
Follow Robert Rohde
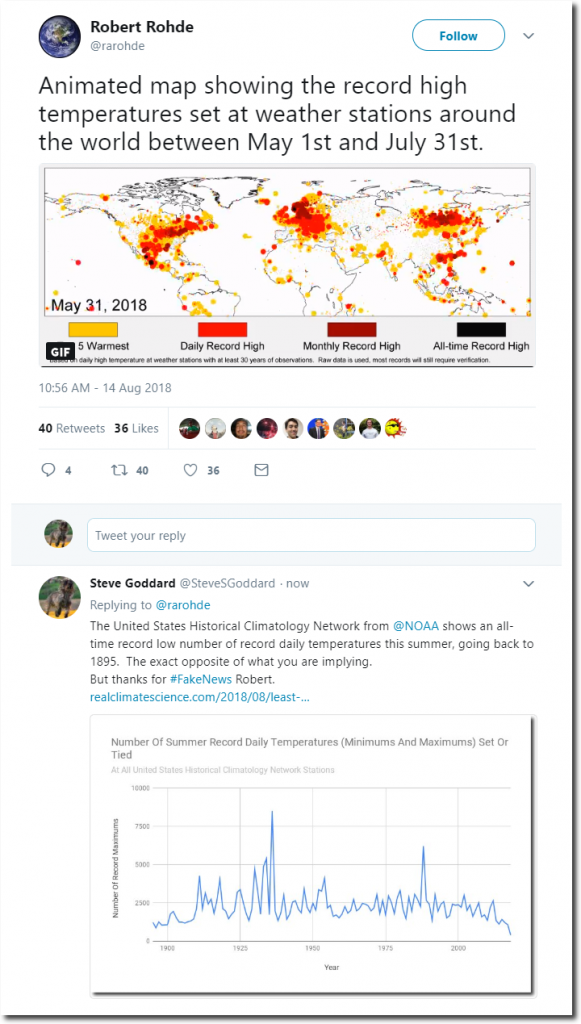pos(458,36)
